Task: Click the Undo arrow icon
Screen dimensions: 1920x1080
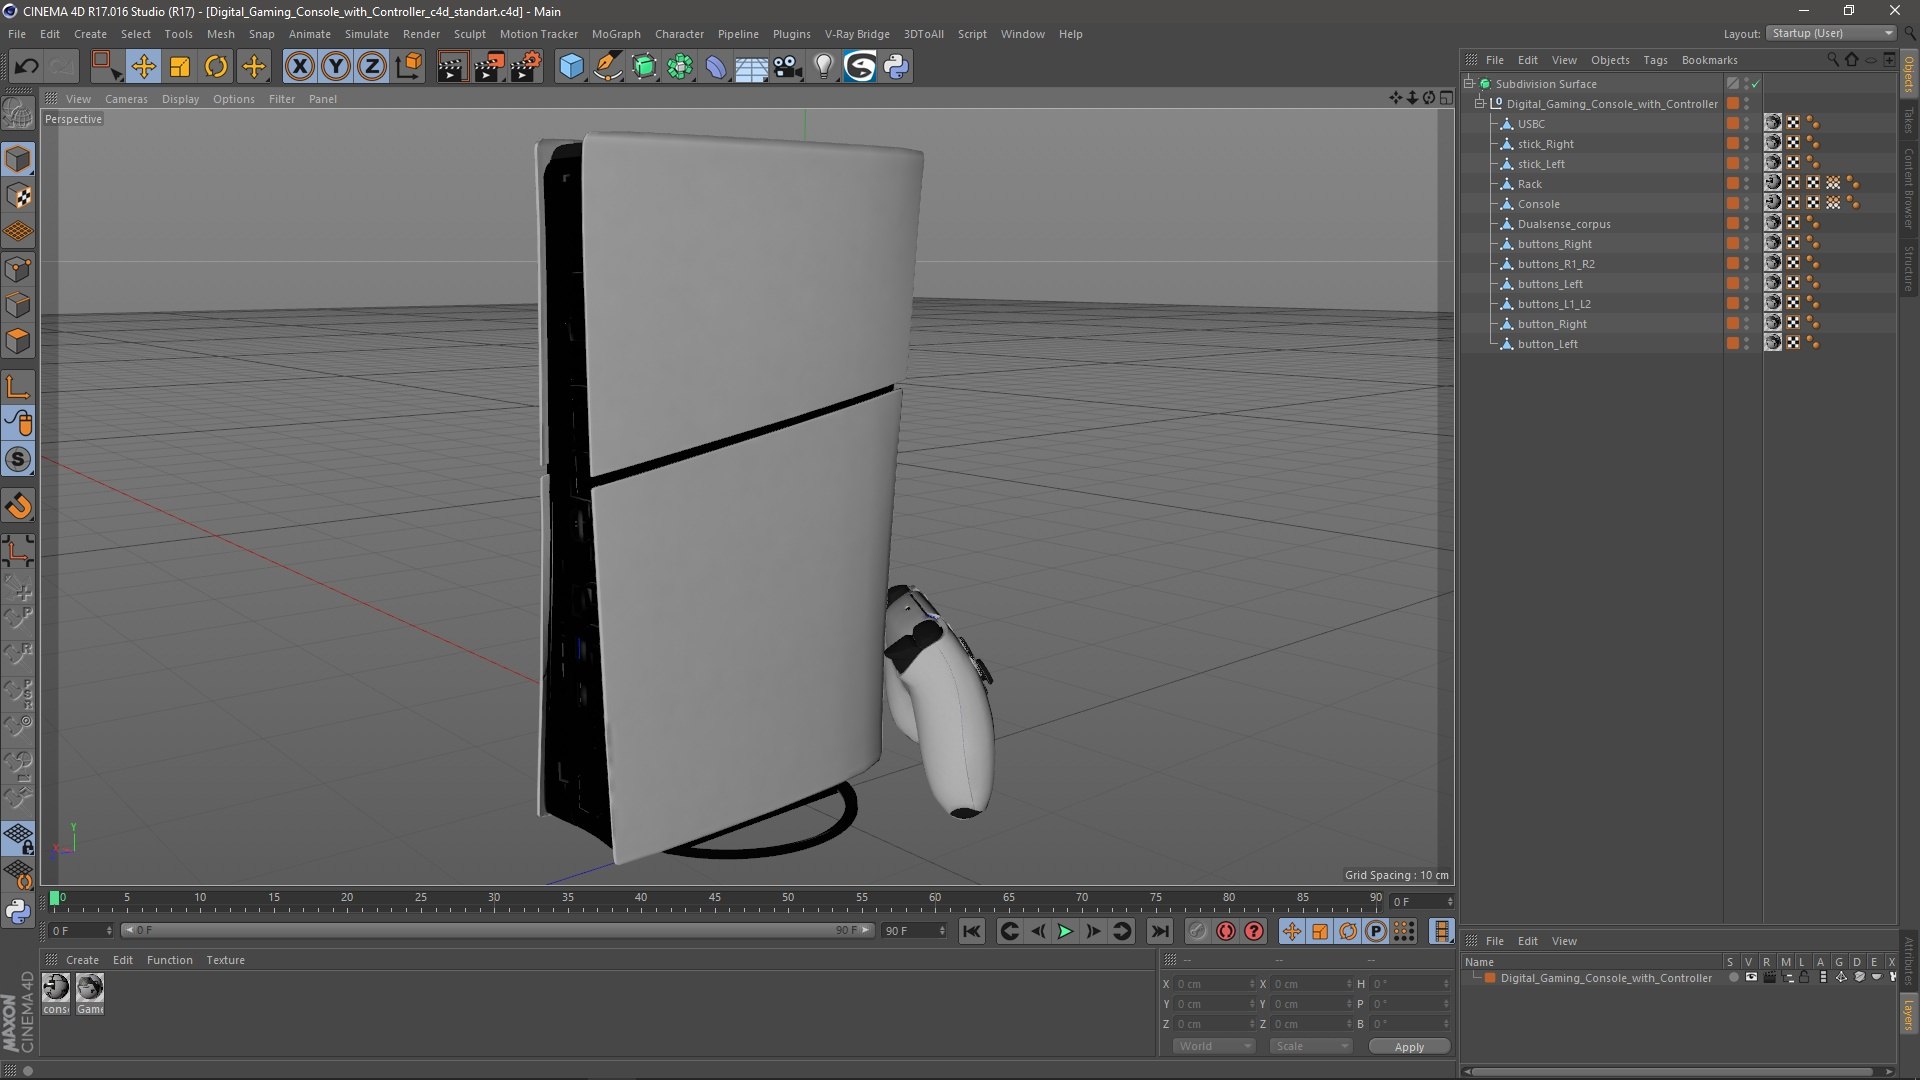Action: (26, 67)
